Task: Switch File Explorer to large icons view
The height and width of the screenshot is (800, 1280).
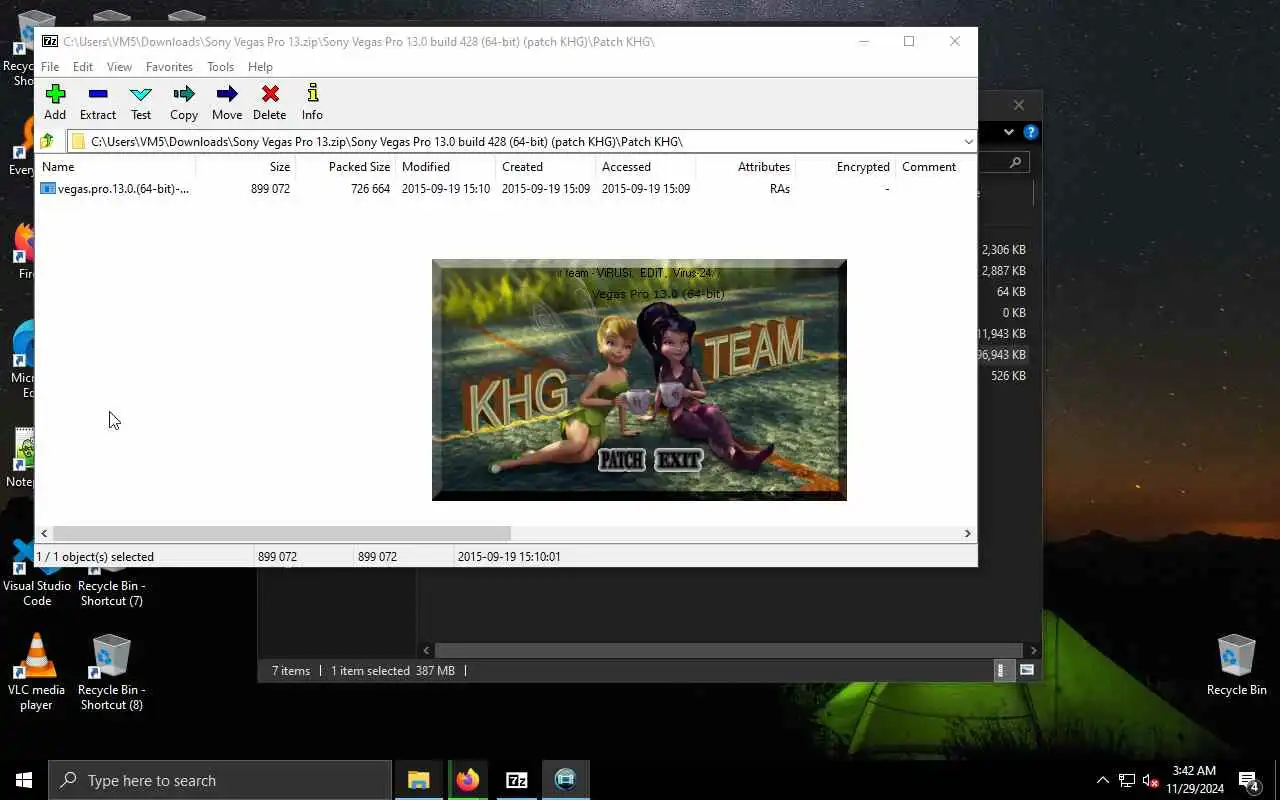Action: pos(1027,671)
